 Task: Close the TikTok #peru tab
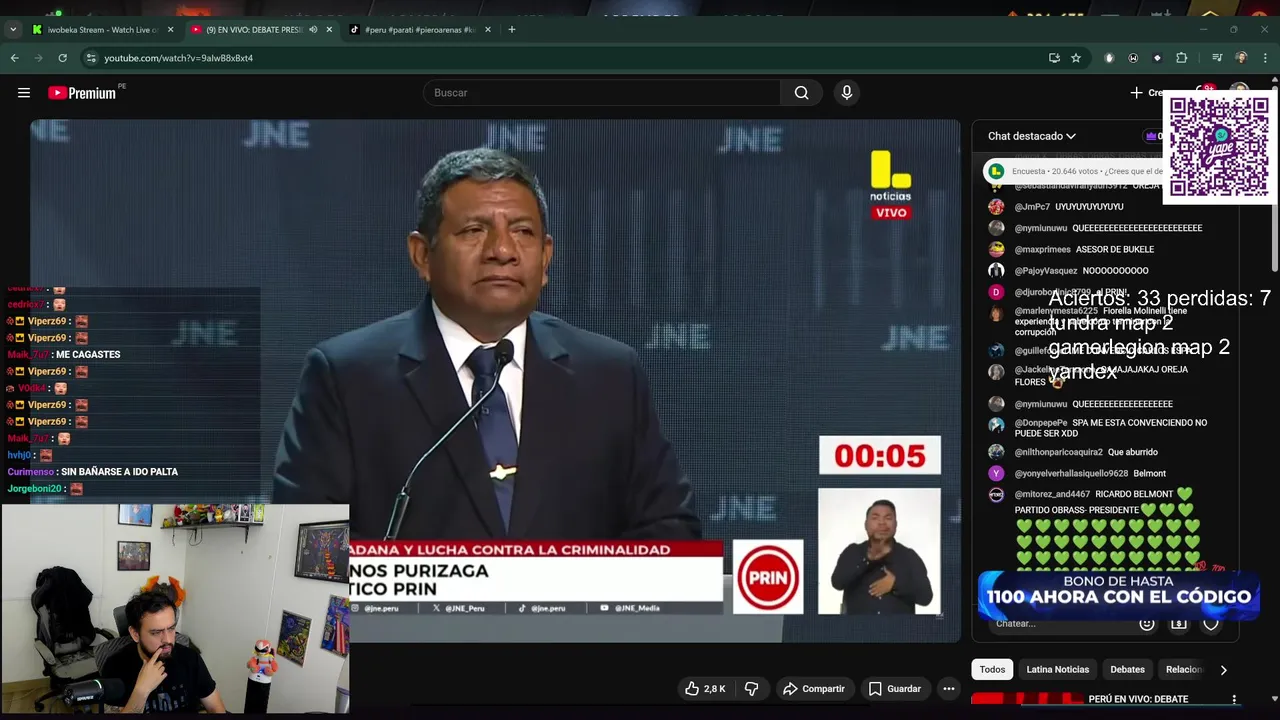click(488, 30)
